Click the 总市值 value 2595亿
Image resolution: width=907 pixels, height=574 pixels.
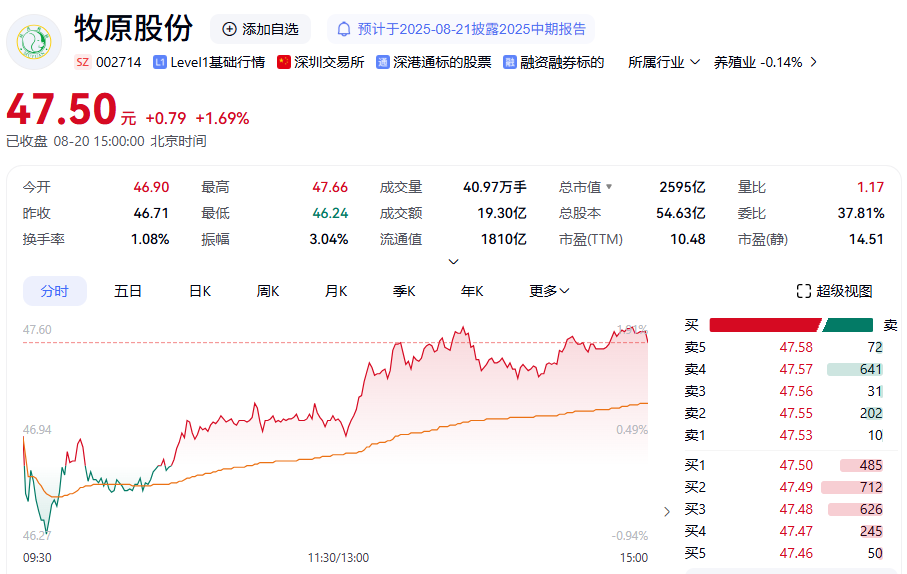click(x=682, y=187)
